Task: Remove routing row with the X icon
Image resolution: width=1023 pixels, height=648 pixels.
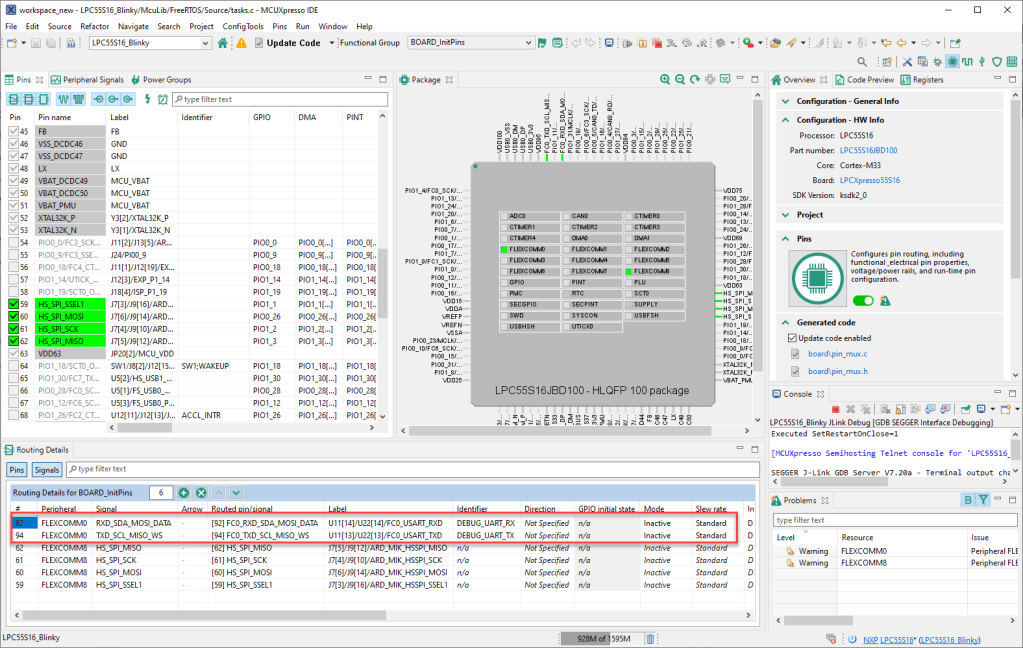Action: tap(201, 493)
